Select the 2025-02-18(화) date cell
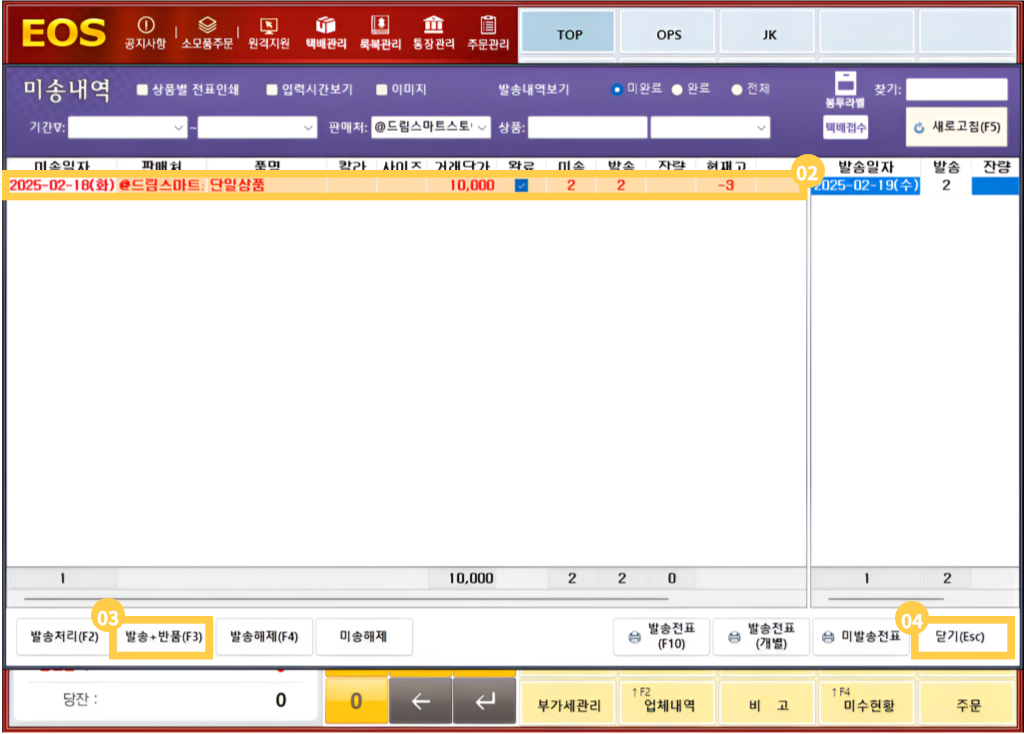The image size is (1024, 734). click(x=61, y=185)
